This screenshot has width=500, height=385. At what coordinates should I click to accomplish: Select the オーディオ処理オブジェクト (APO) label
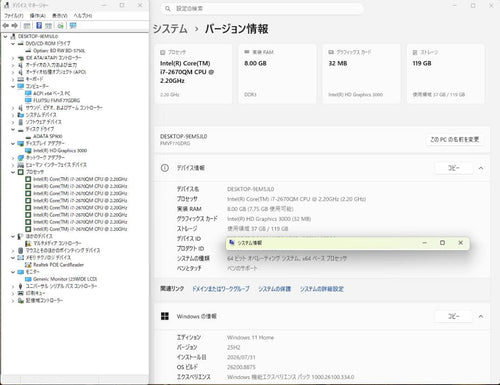[x=56, y=72]
